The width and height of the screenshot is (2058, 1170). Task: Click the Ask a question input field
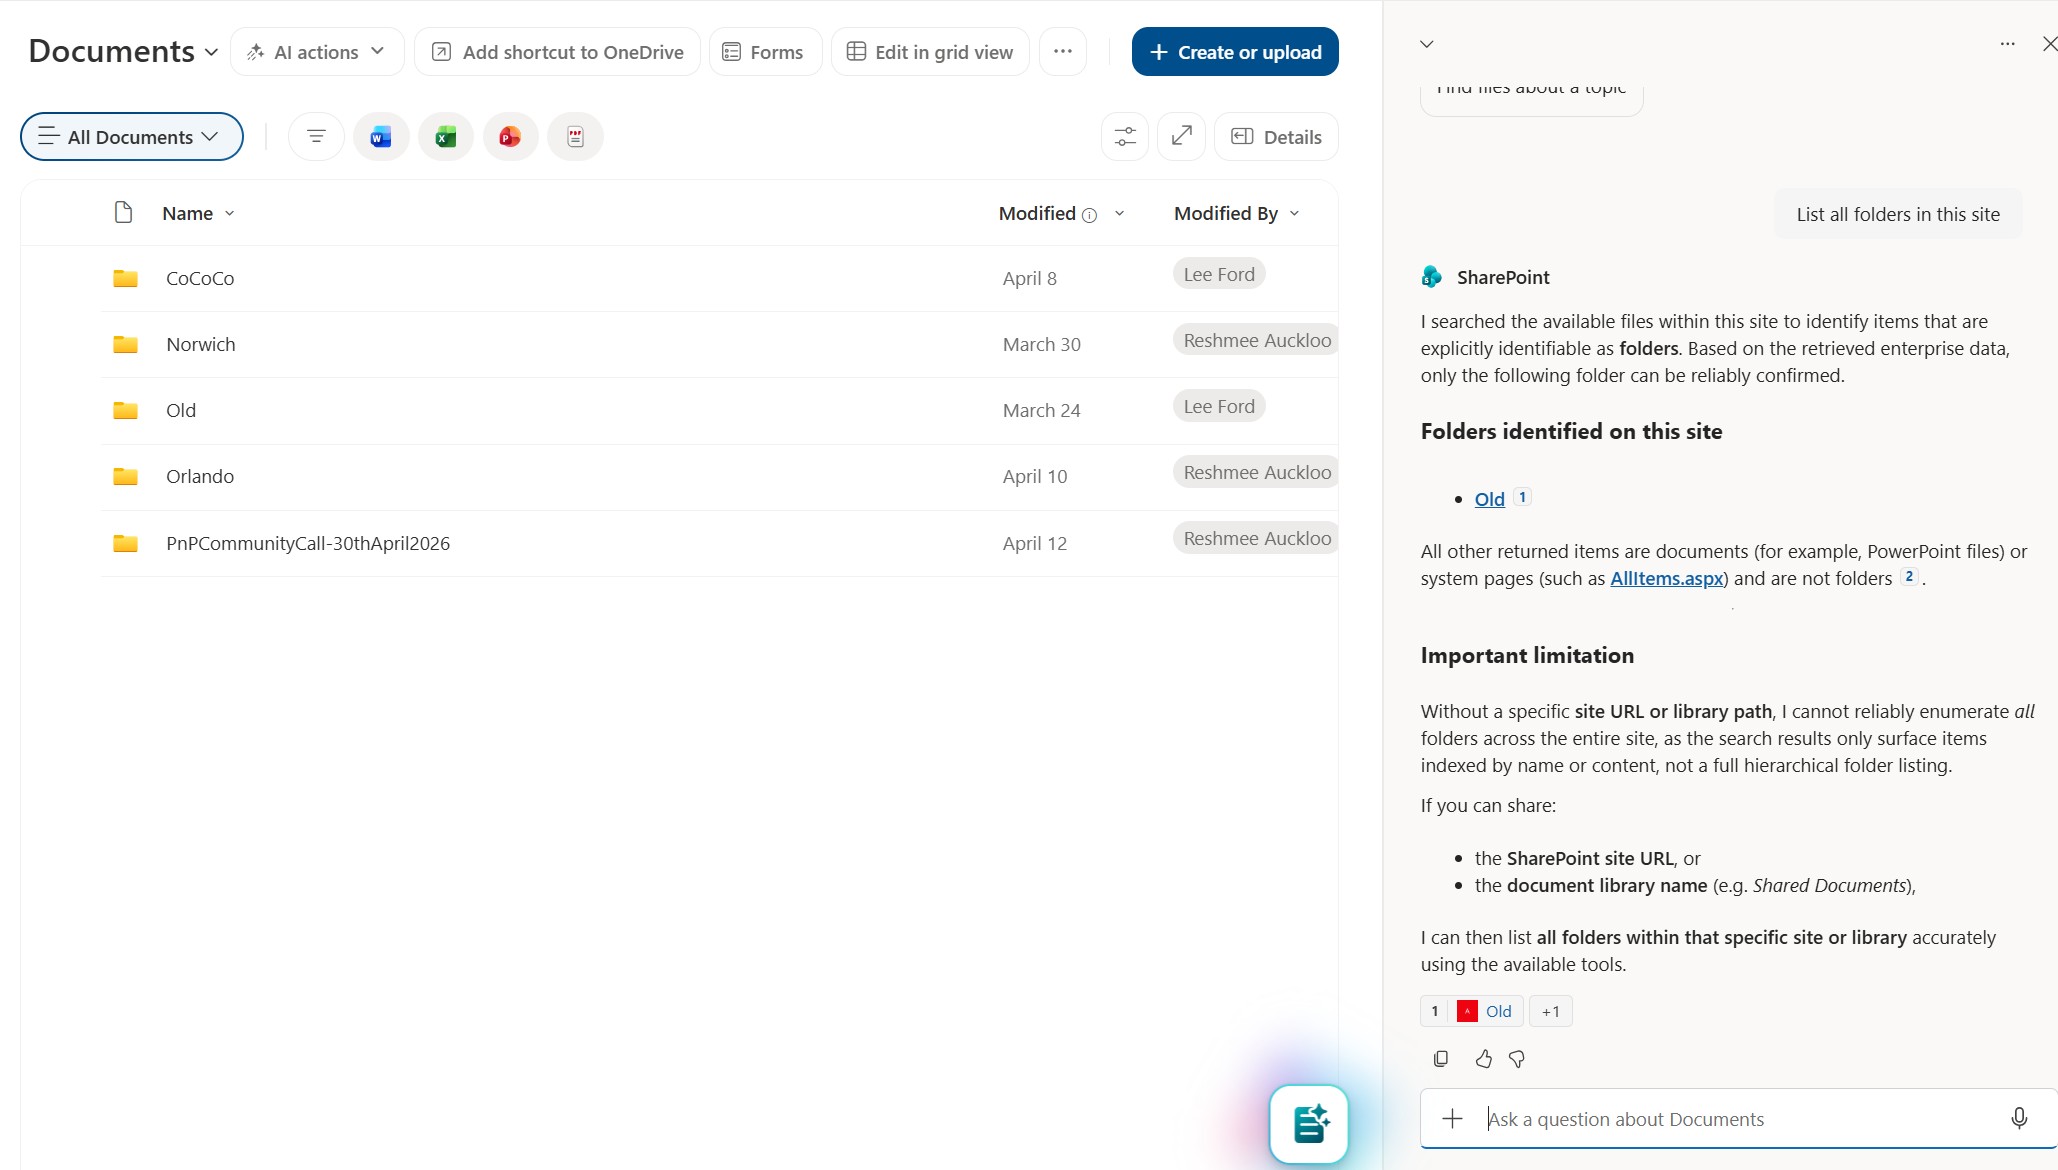1700,1118
